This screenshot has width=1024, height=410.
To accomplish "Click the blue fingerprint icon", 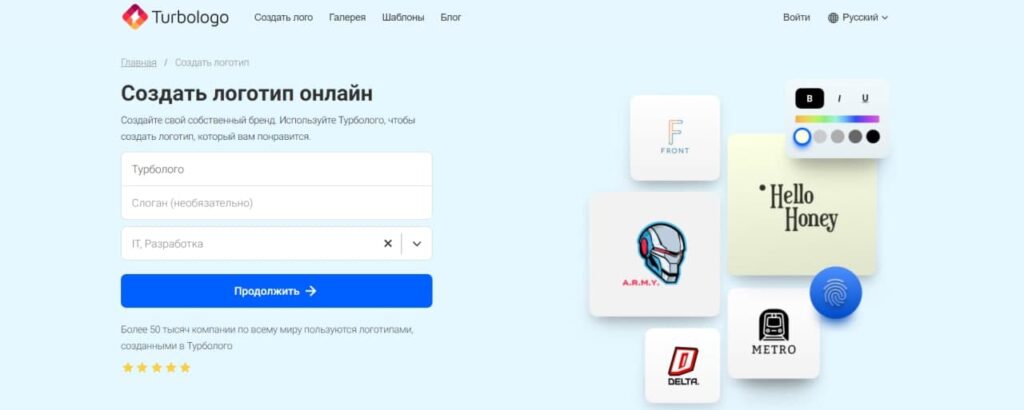I will pos(836,292).
